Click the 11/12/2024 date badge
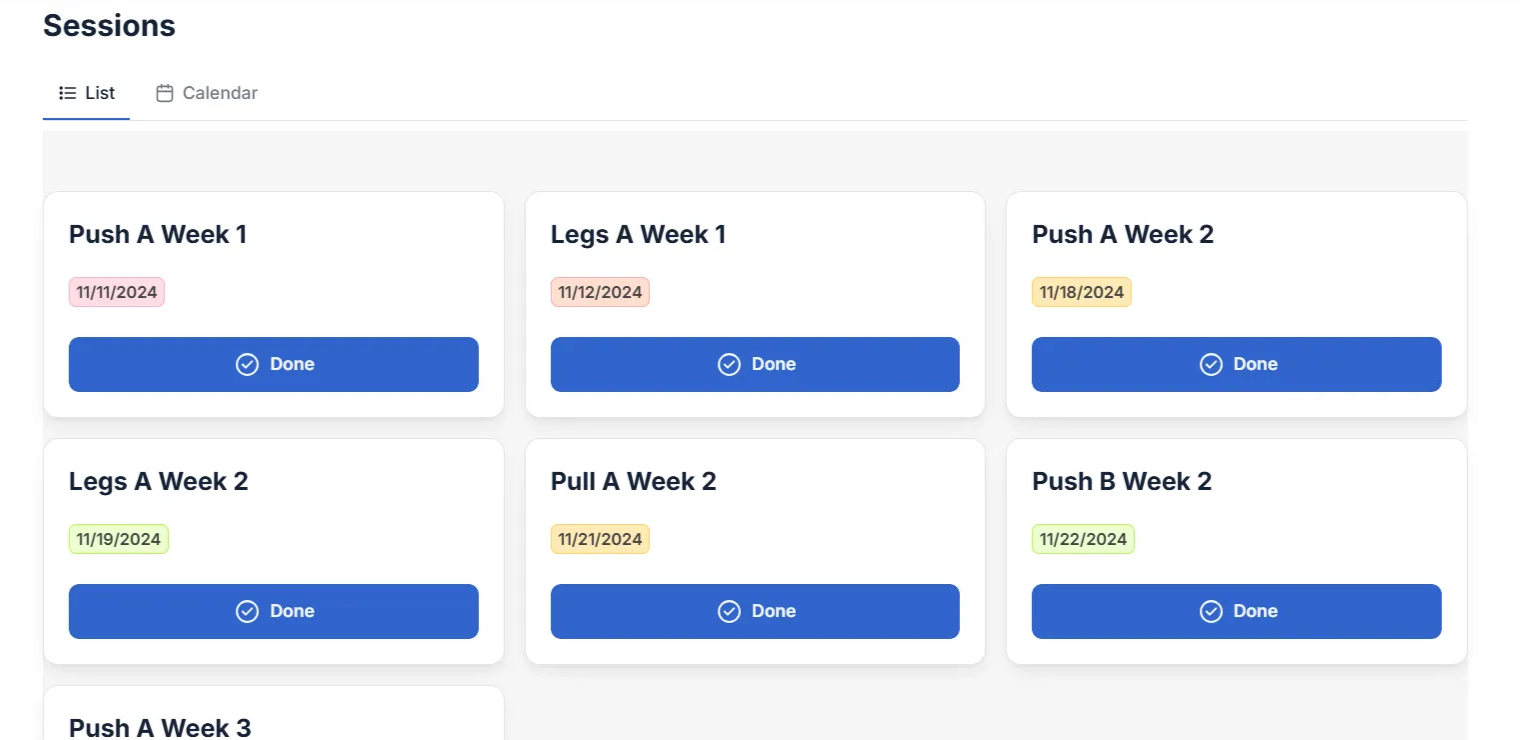Image resolution: width=1520 pixels, height=740 pixels. tap(600, 292)
